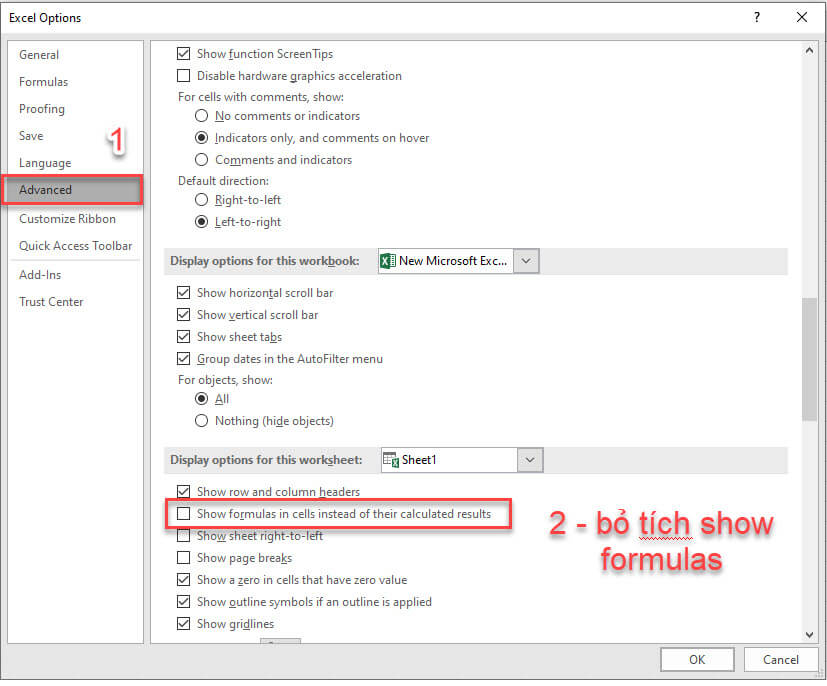
Task: Click the New Microsoft Exc... workbook combo box
Action: (458, 261)
